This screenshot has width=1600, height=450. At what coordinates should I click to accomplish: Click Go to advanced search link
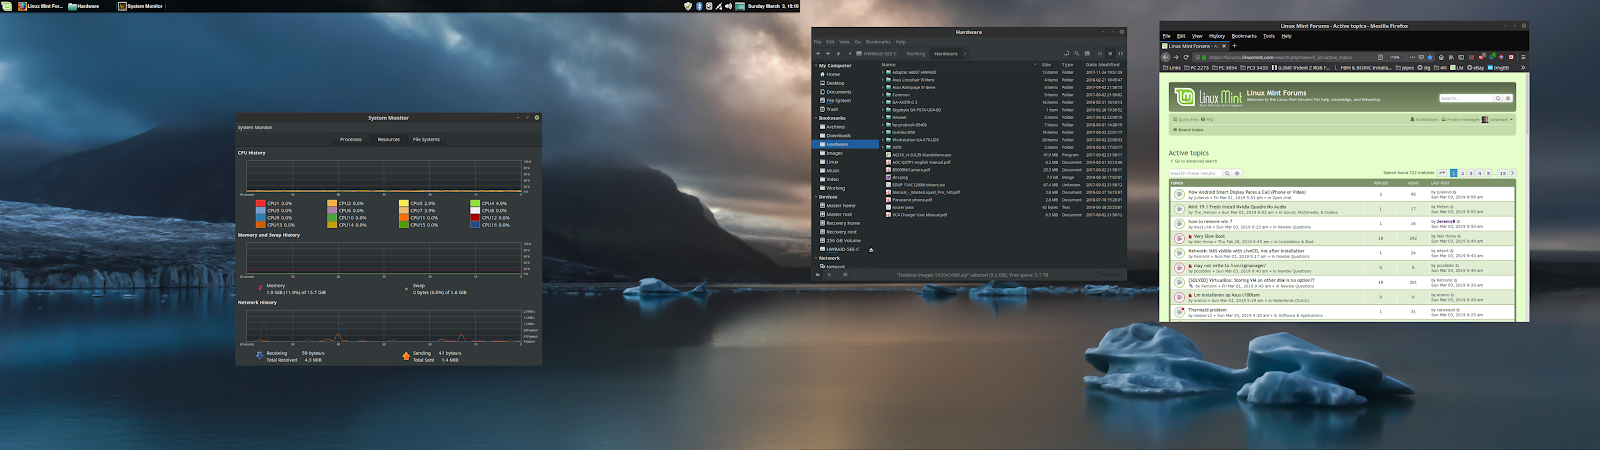(1196, 161)
